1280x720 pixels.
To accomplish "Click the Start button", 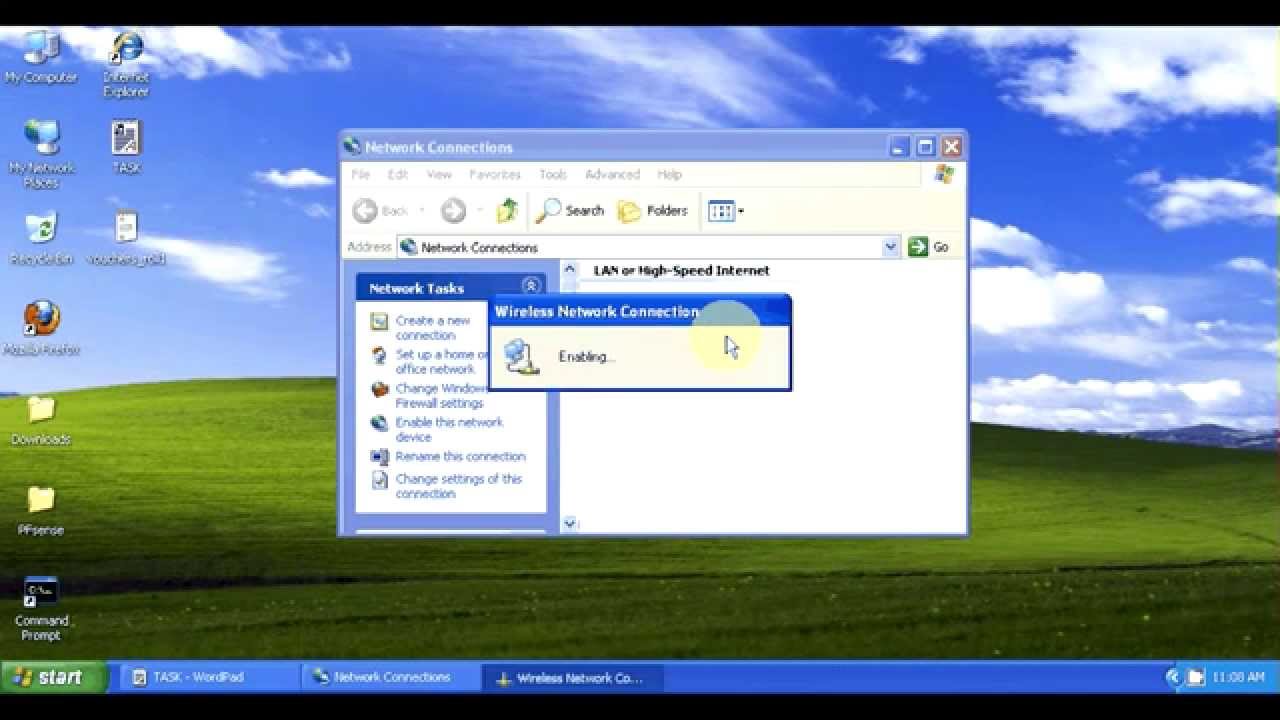I will [54, 677].
